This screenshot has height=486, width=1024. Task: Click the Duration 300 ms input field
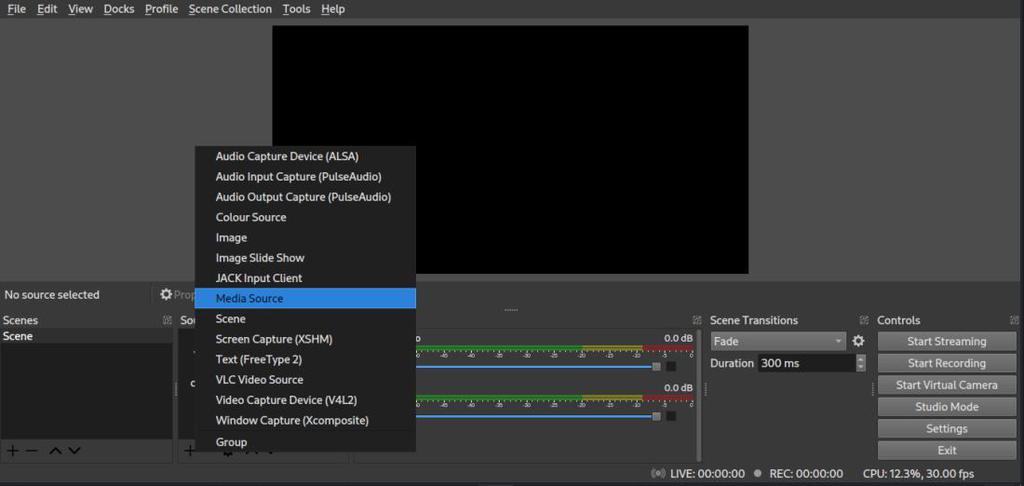(x=807, y=363)
